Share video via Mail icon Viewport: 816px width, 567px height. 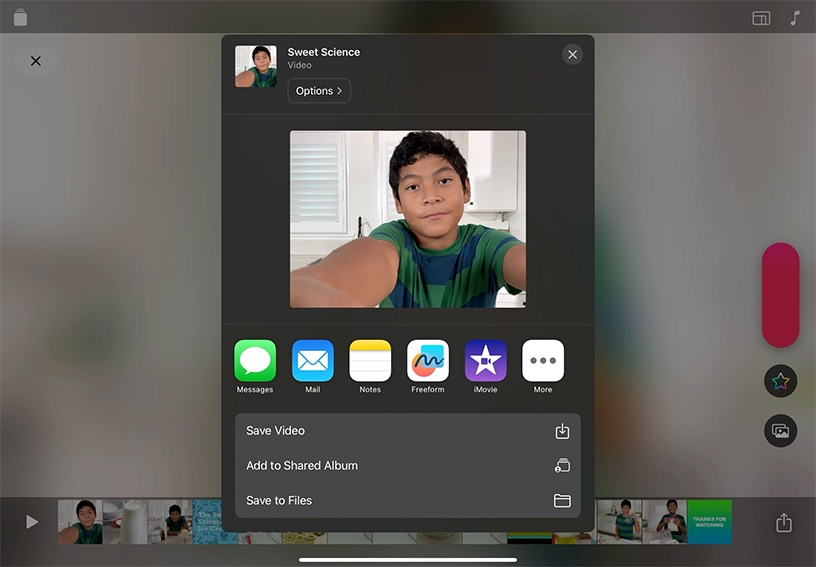pos(313,361)
